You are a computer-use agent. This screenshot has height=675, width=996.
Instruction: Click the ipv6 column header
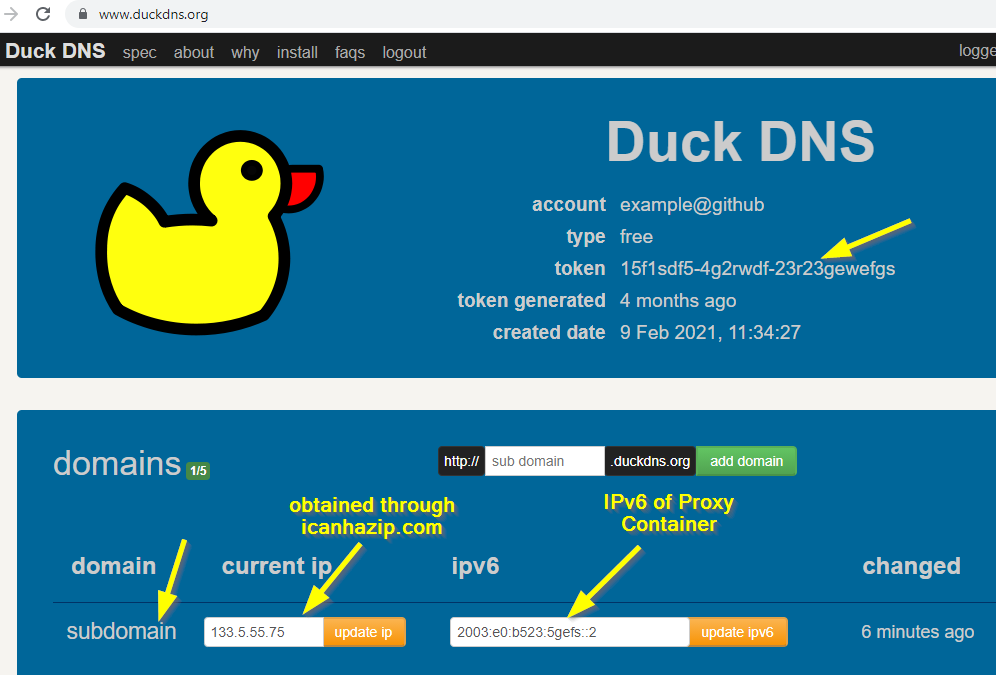tap(475, 566)
